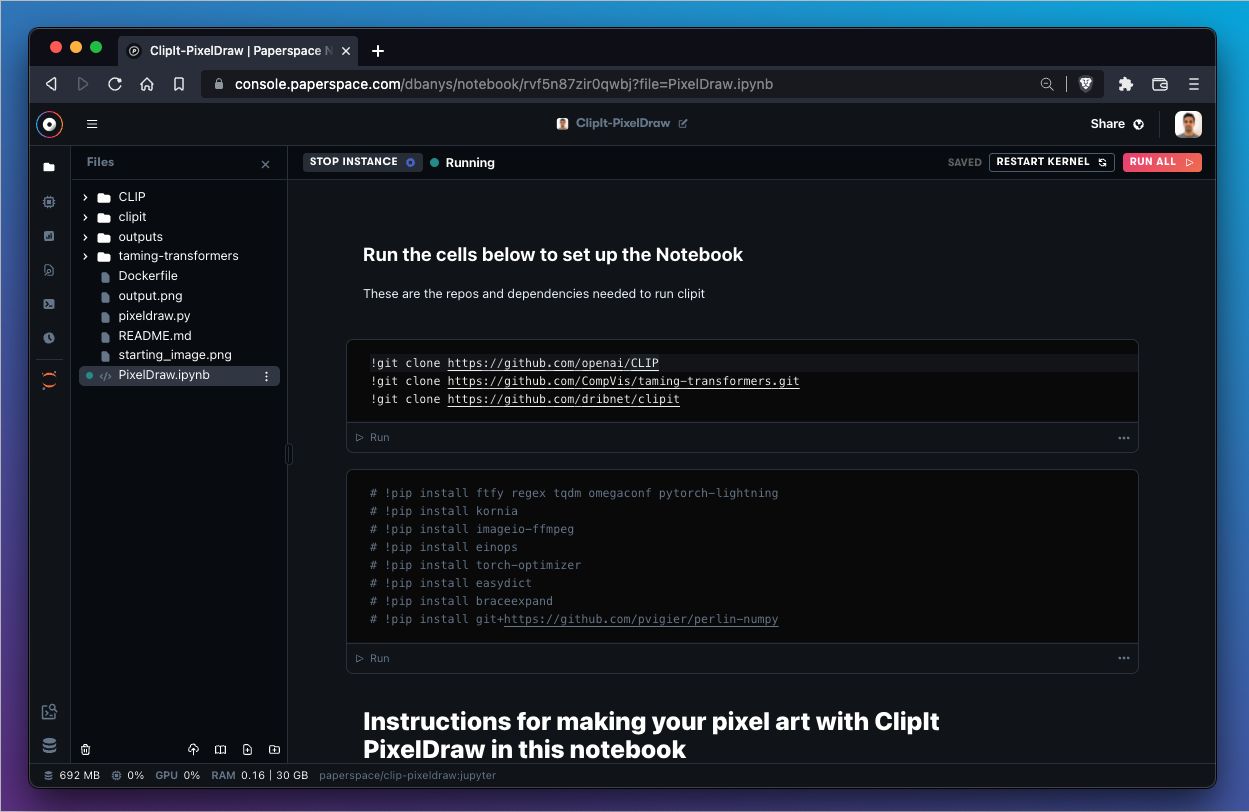
Task: Open the Paperspace logo home icon
Action: (x=49, y=124)
